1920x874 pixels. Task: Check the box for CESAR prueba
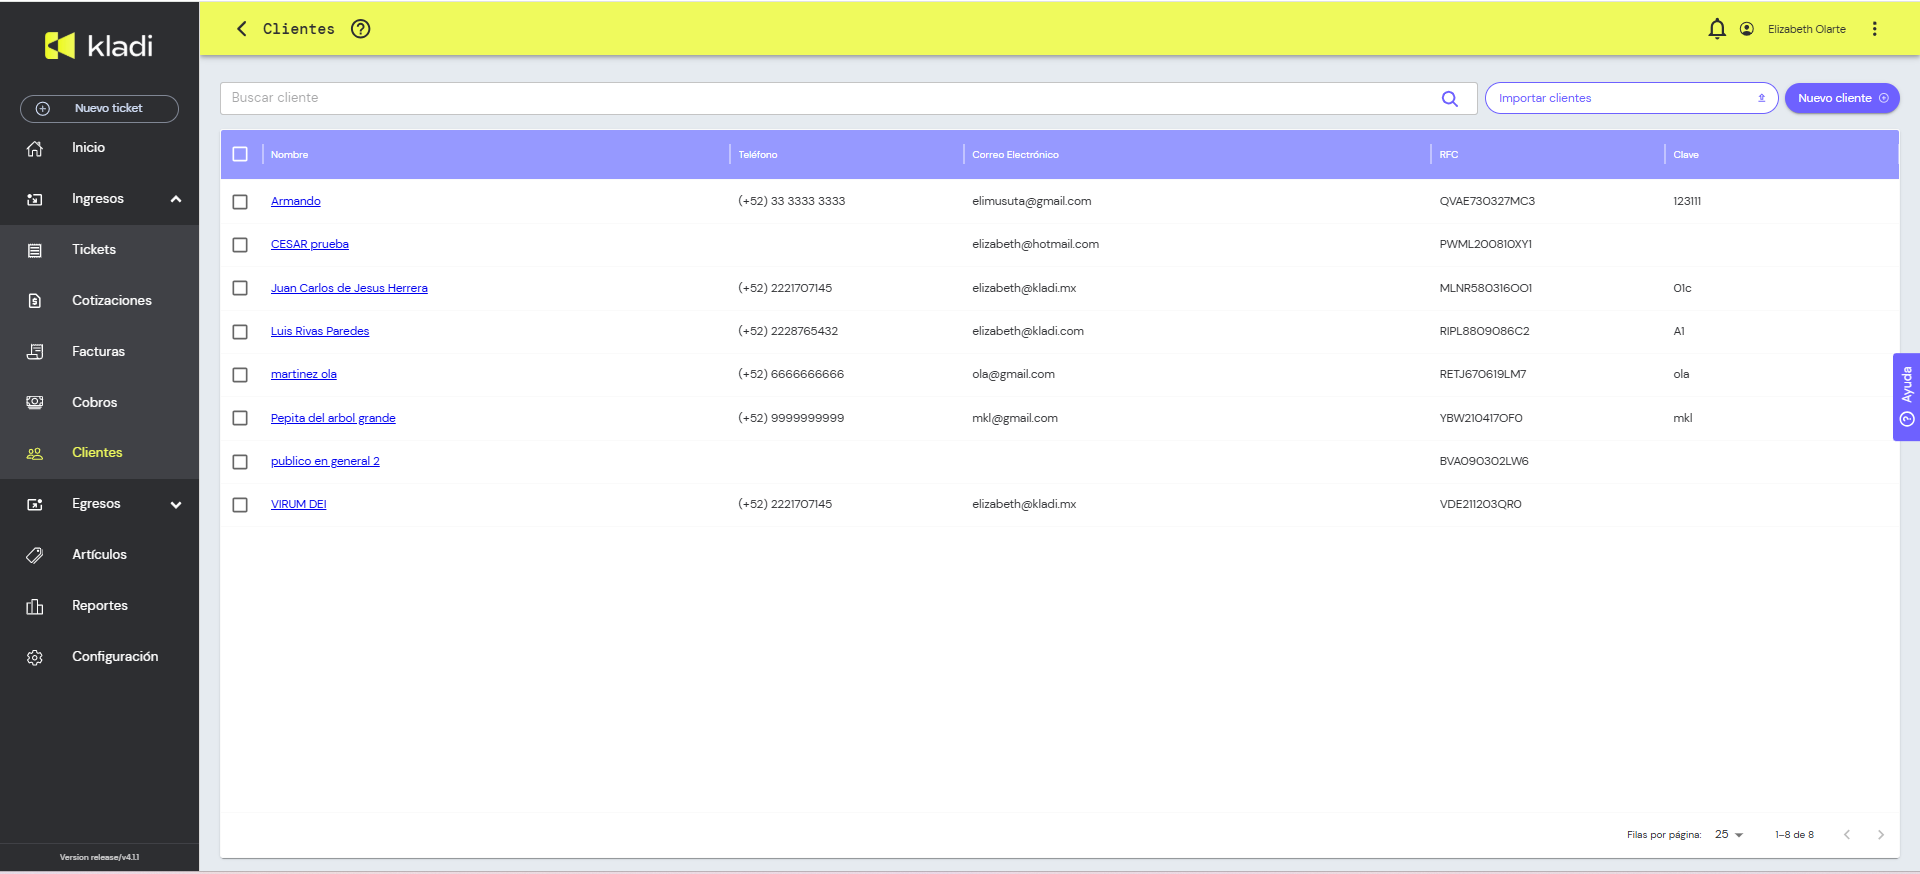pos(240,245)
